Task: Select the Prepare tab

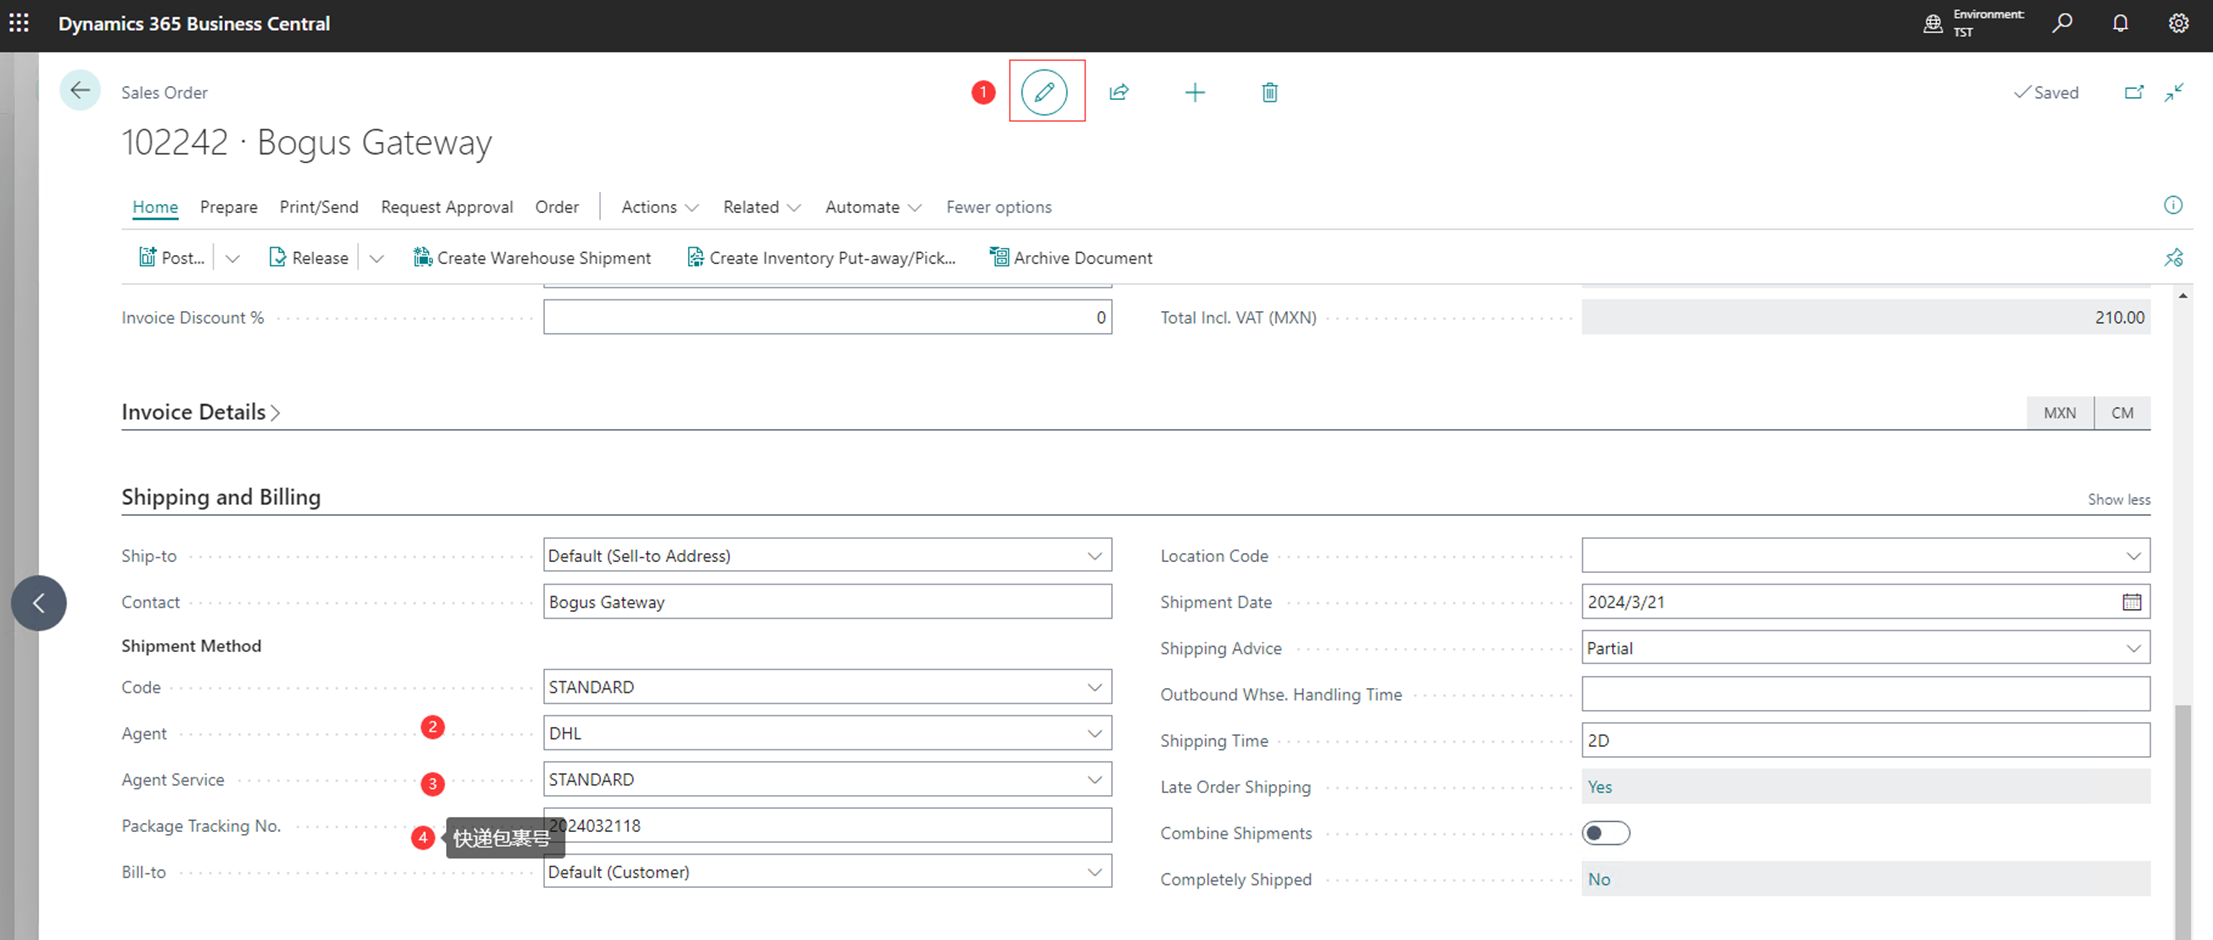Action: (x=229, y=207)
